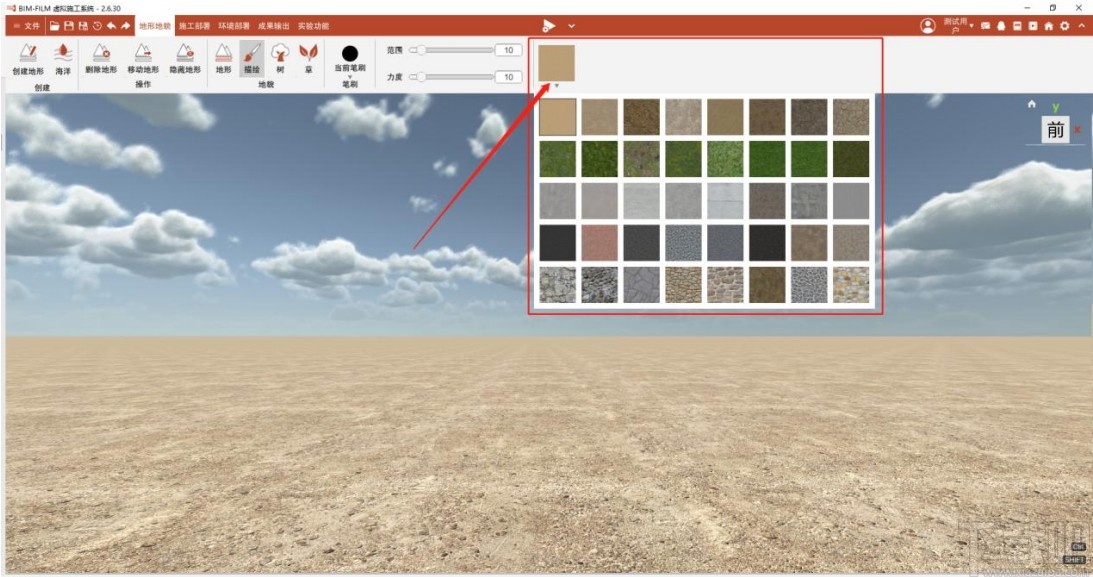This screenshot has width=1093, height=577.
Task: Switch to the 成果输出 tab
Action: [274, 26]
